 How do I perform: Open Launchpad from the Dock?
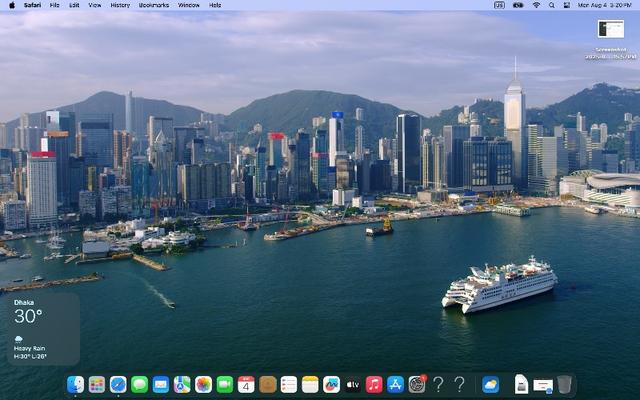coord(97,384)
